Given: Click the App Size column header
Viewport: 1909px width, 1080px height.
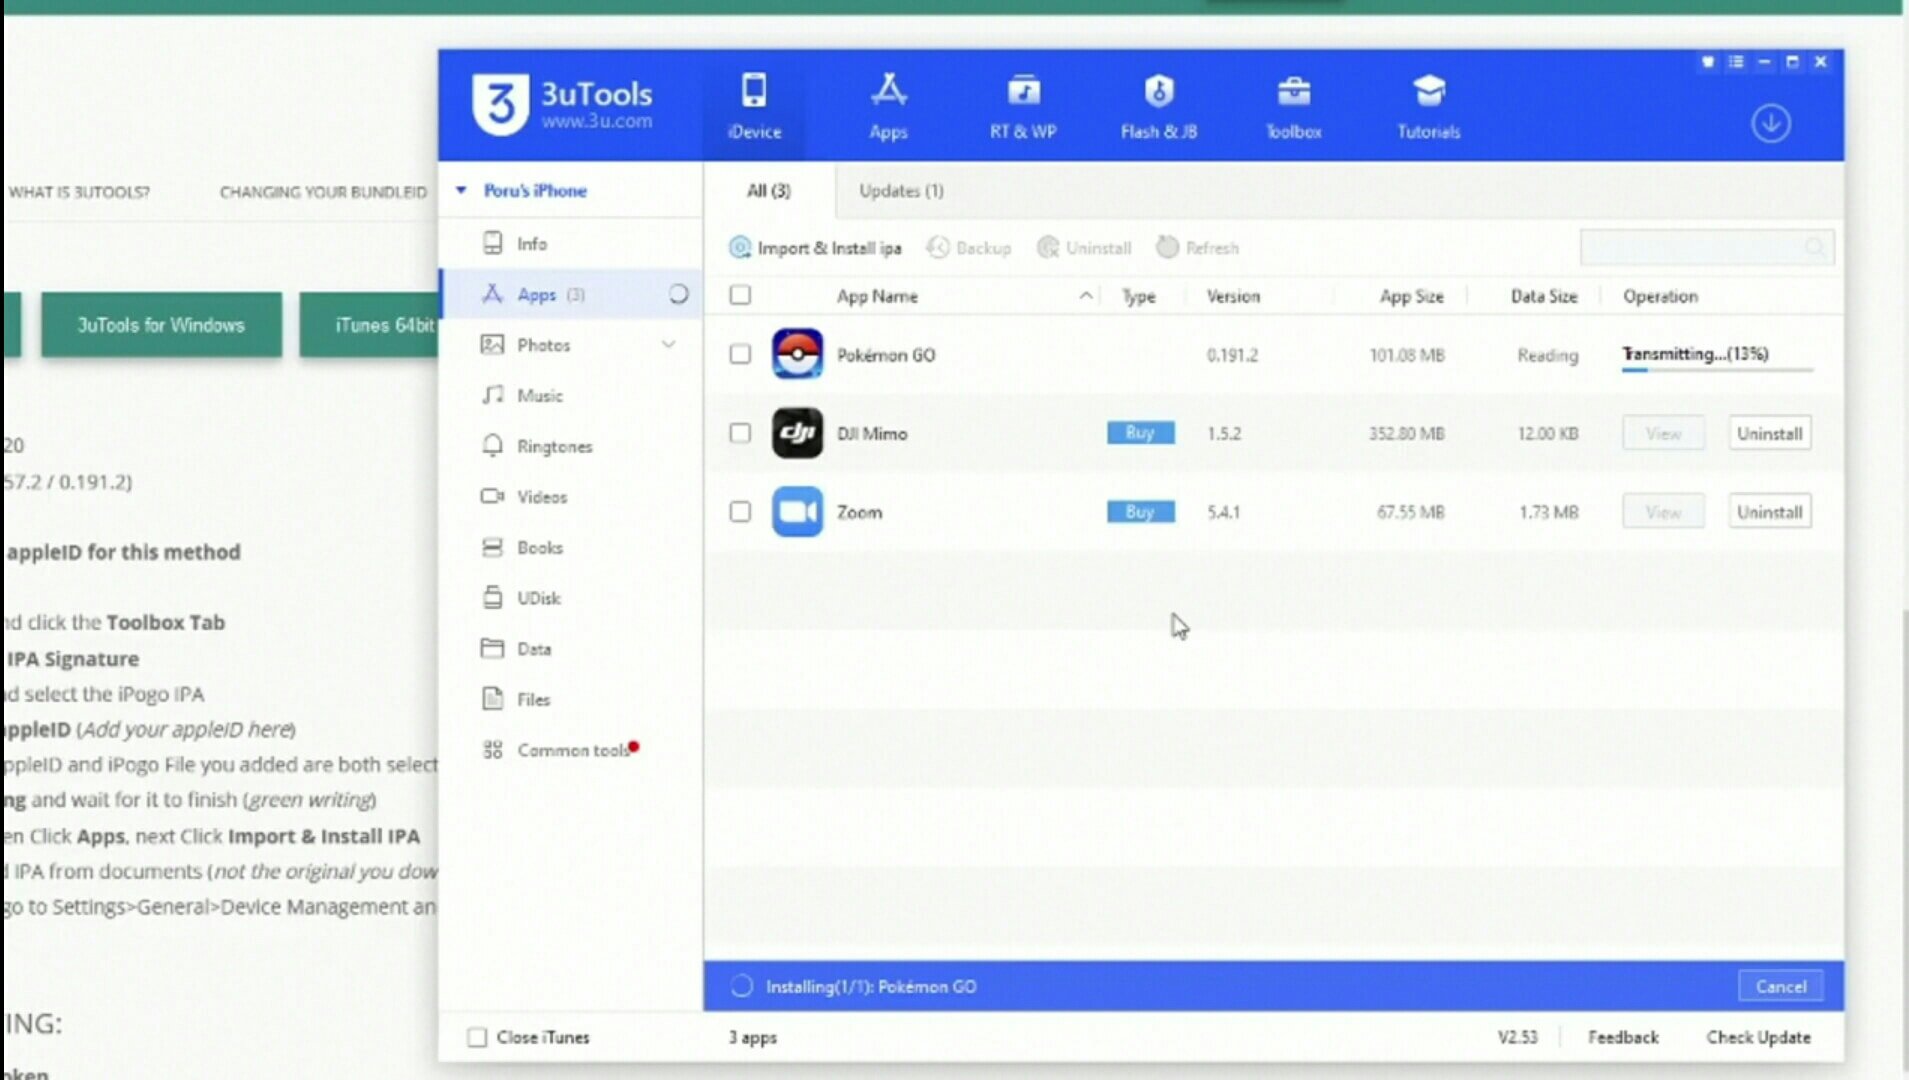Looking at the screenshot, I should [x=1411, y=297].
